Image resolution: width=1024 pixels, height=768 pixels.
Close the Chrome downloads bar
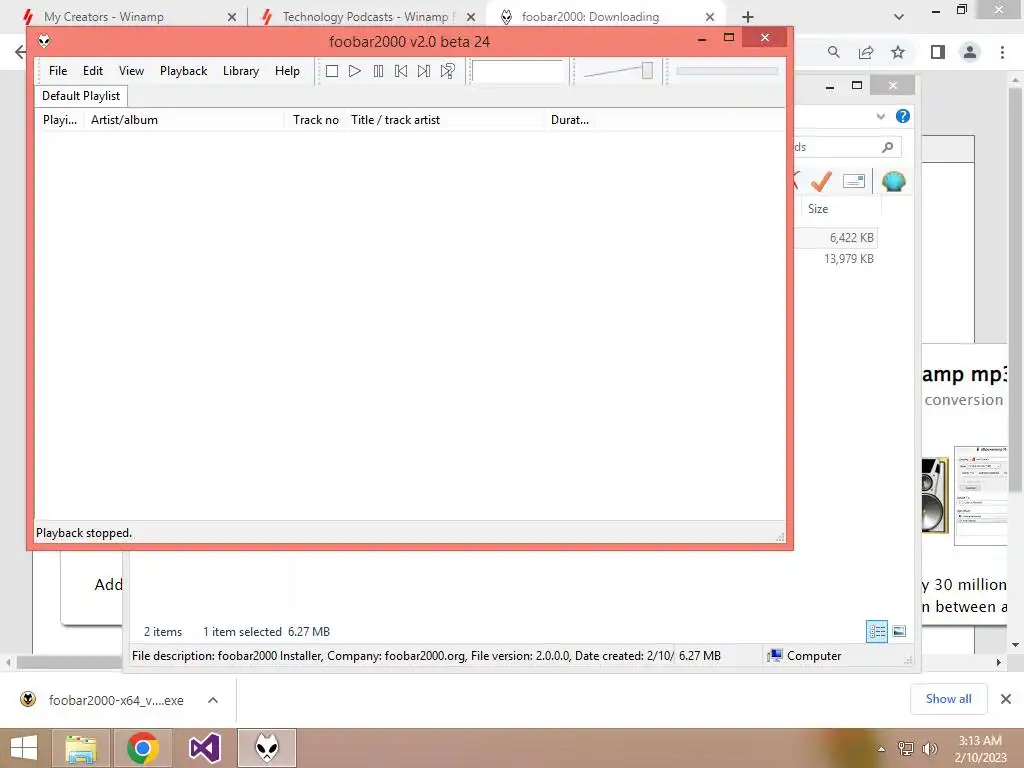pyautogui.click(x=1006, y=699)
